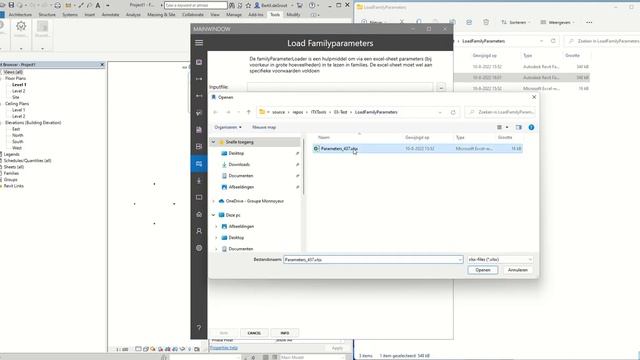The image size is (640, 360).
Task: Click the delete trash icon in Explorer window
Action: (x=486, y=22)
